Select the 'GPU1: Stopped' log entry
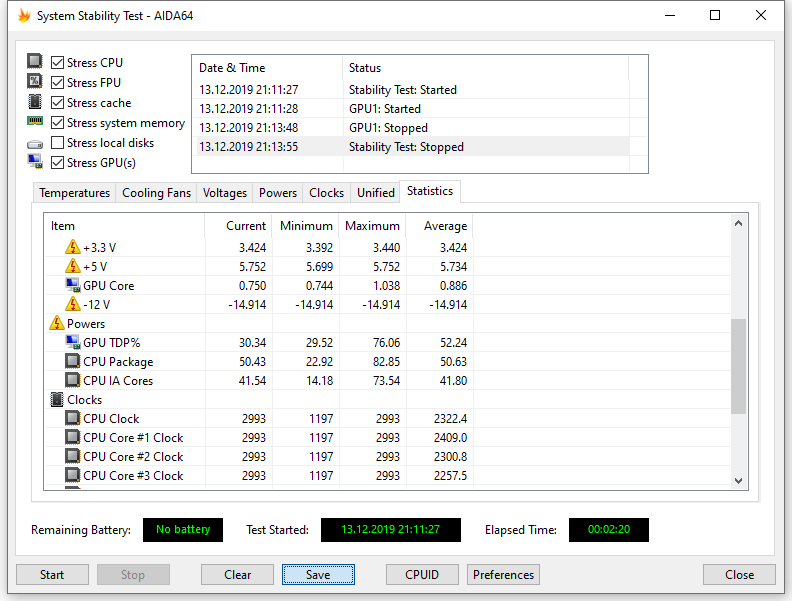 point(411,128)
